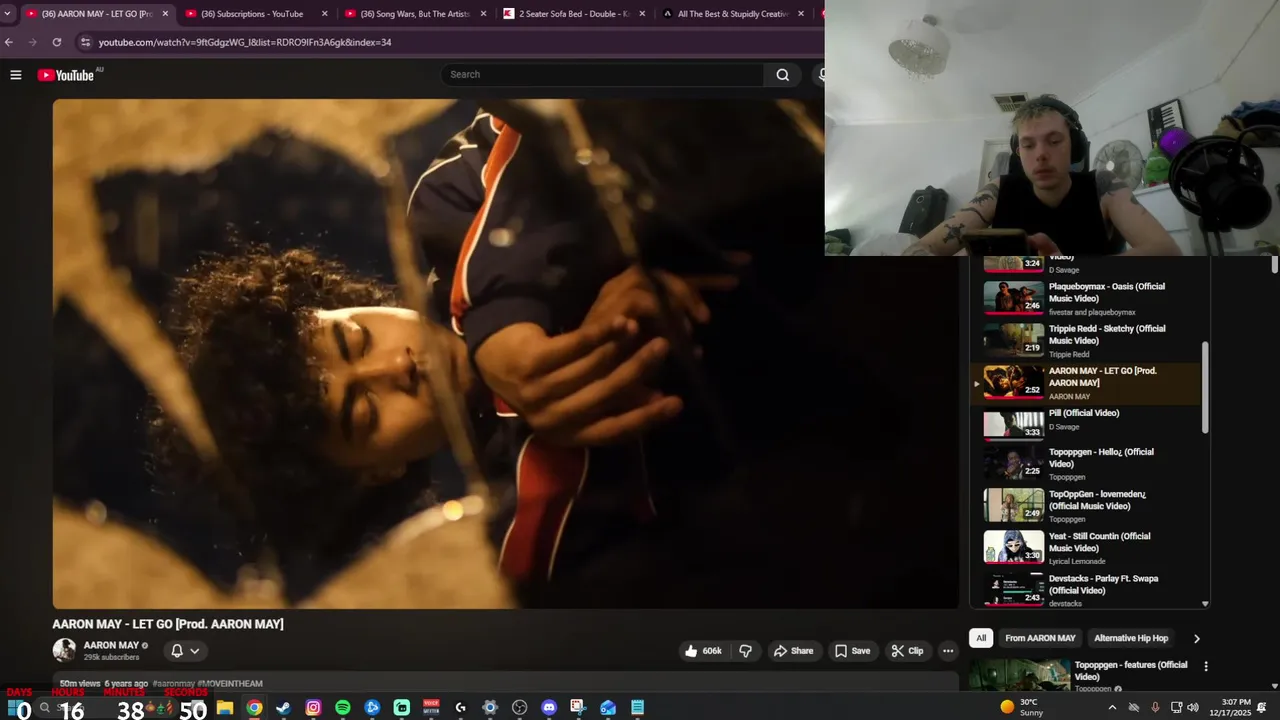Go forward in Chrome history

[x=32, y=42]
